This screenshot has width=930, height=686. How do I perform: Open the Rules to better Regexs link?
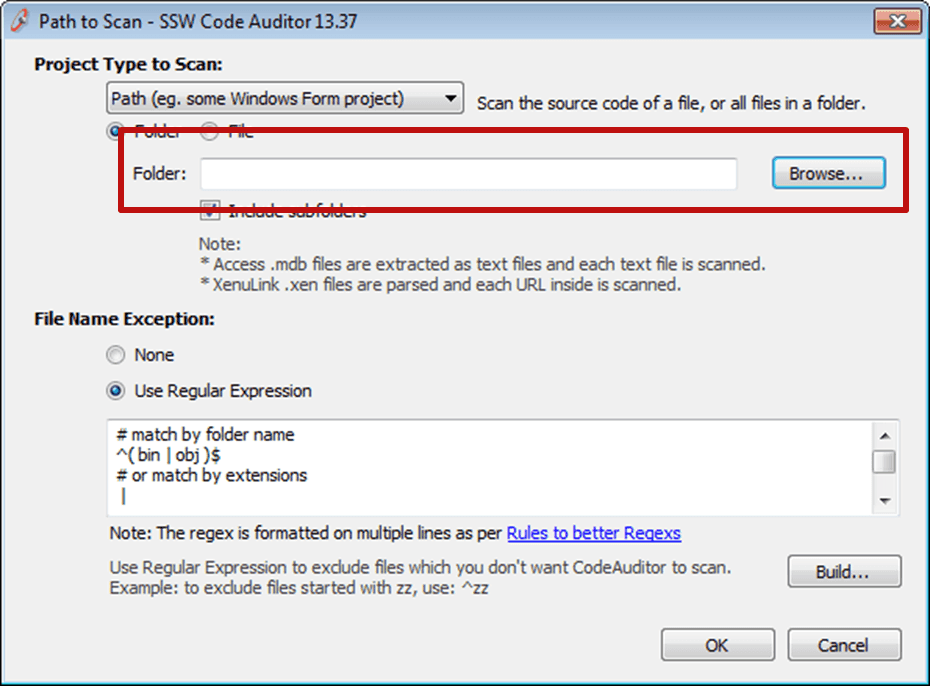click(x=594, y=533)
